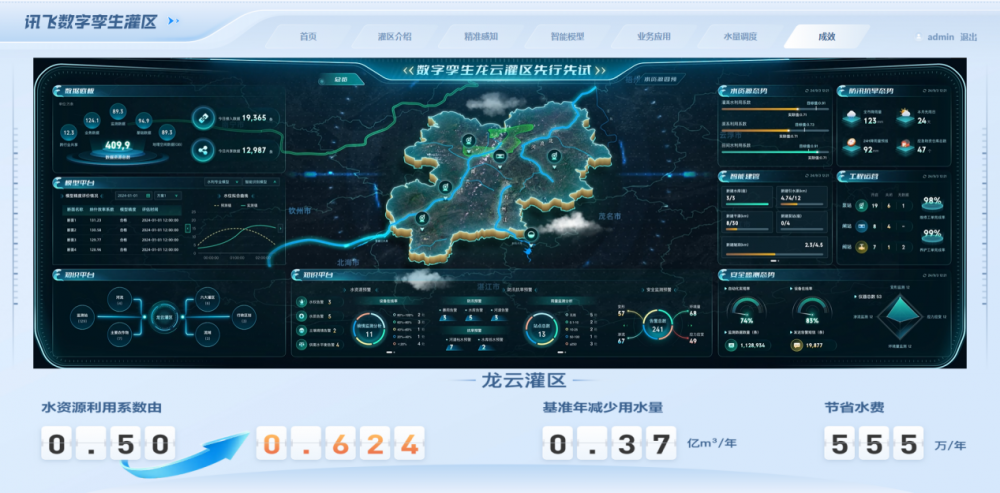Select the 总览 map tab
This screenshot has width=1000, height=493.
tap(341, 80)
